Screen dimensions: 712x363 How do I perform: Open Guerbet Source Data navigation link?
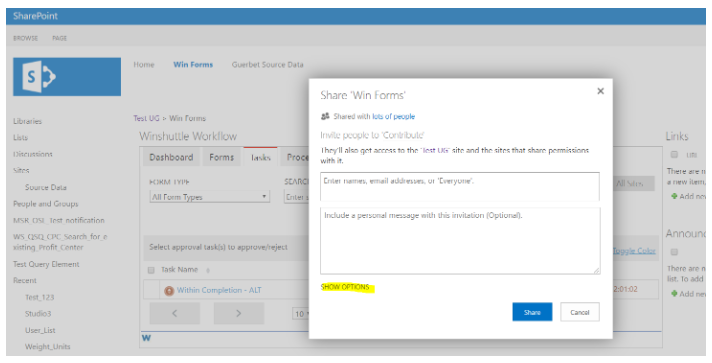(267, 65)
